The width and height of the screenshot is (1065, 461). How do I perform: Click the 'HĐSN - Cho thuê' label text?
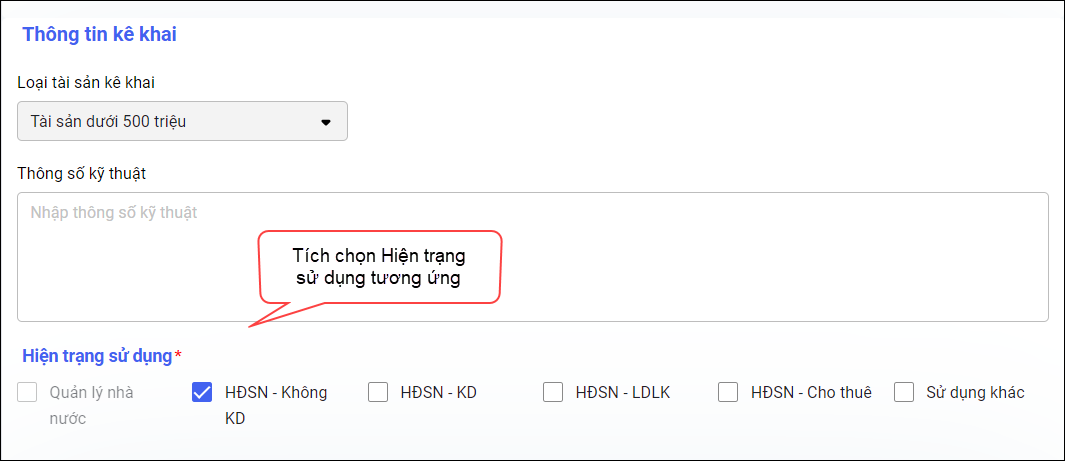pos(811,392)
